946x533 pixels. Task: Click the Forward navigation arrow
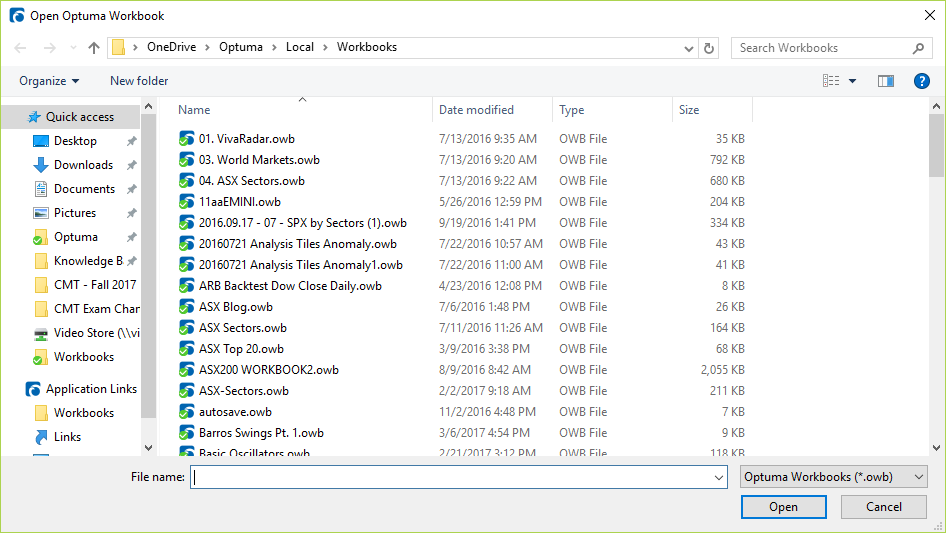click(x=49, y=48)
